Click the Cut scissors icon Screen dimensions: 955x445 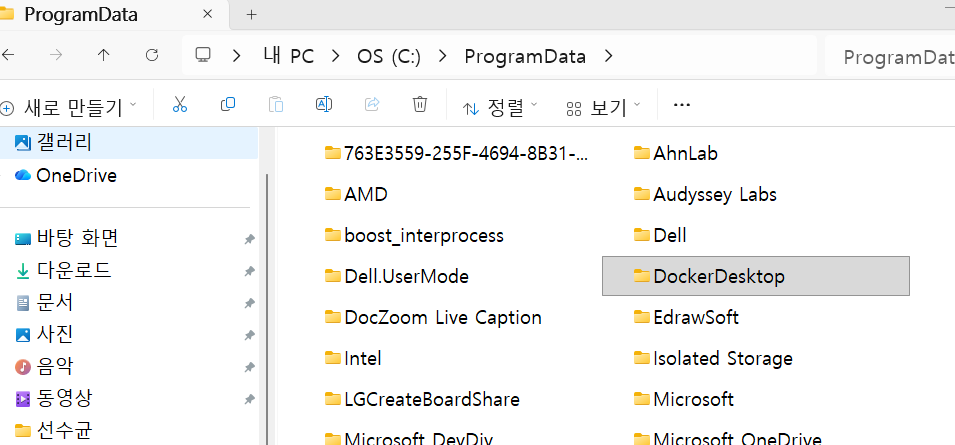pos(180,105)
